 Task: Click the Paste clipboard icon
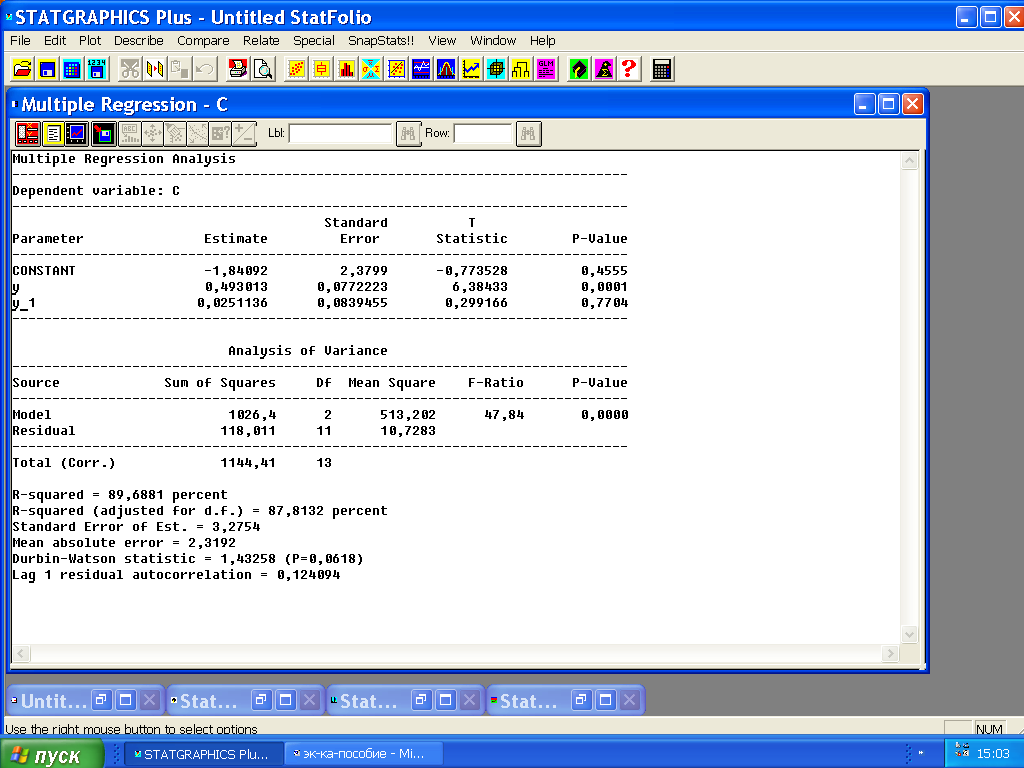pyautogui.click(x=180, y=69)
